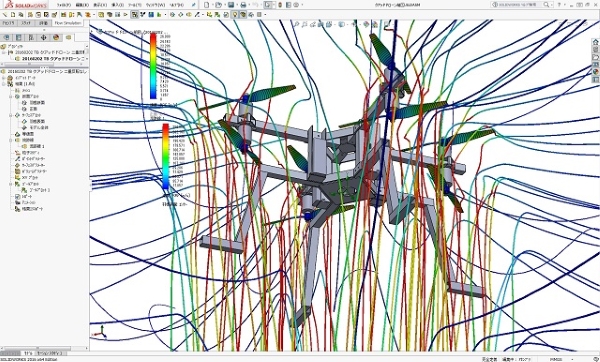Click the Save floppy disk icon
This screenshot has width=600, height=362.
[231, 5]
